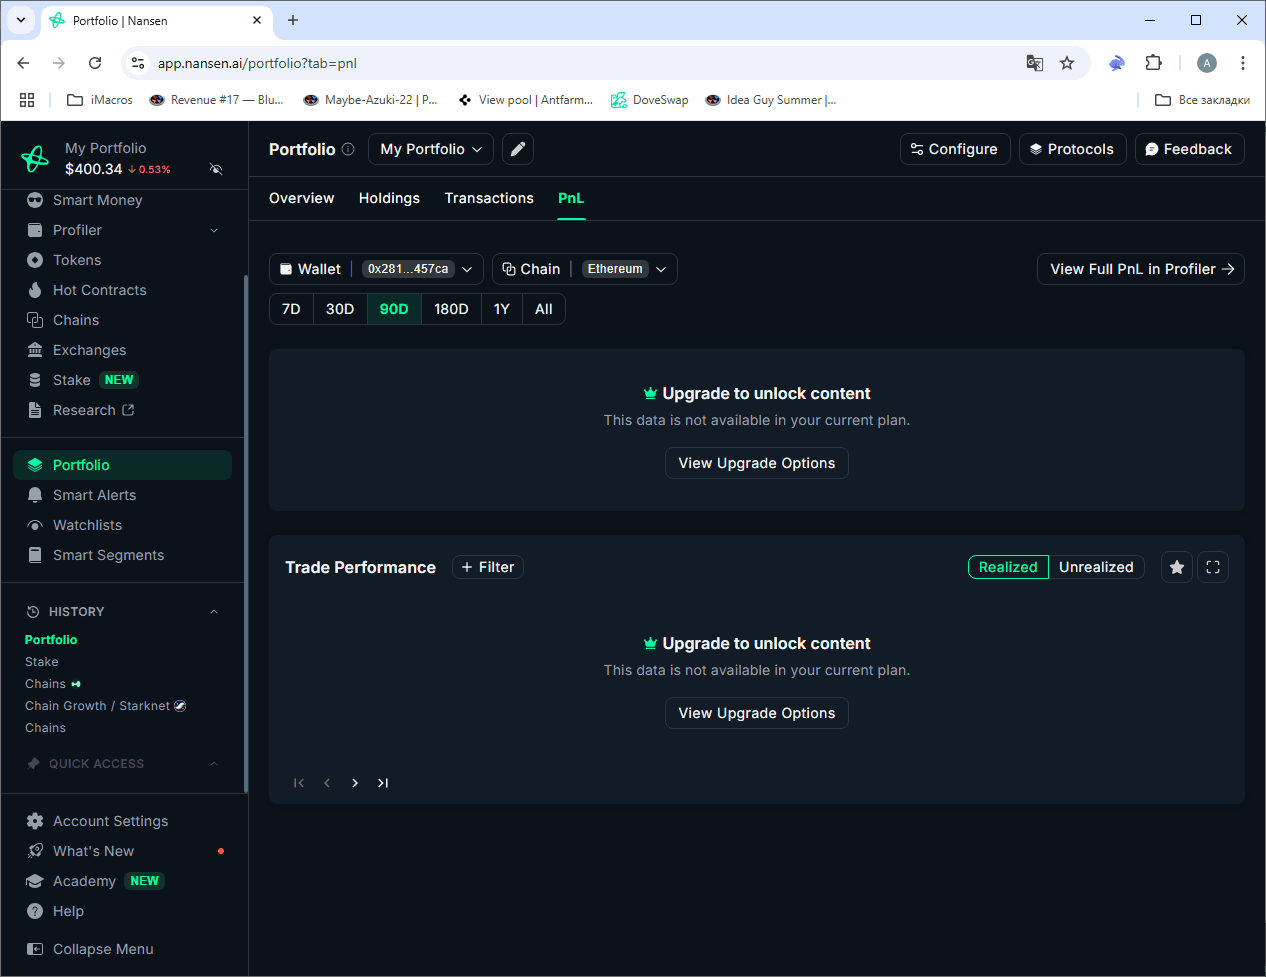Viewport: 1266px width, 977px height.
Task: Open Chains in main sidebar menu
Action: pyautogui.click(x=76, y=320)
